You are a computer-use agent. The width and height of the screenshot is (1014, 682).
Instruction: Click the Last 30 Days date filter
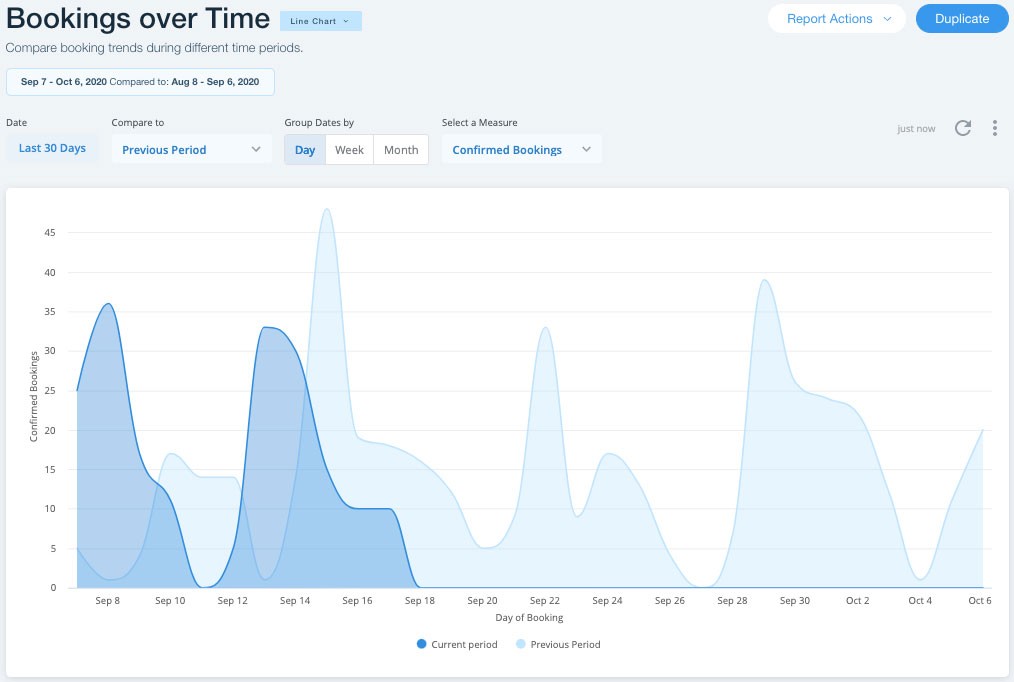(x=51, y=147)
